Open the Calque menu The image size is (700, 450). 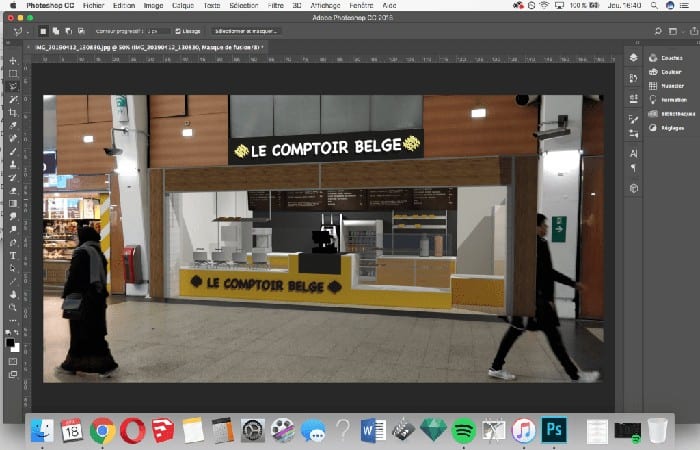(183, 5)
